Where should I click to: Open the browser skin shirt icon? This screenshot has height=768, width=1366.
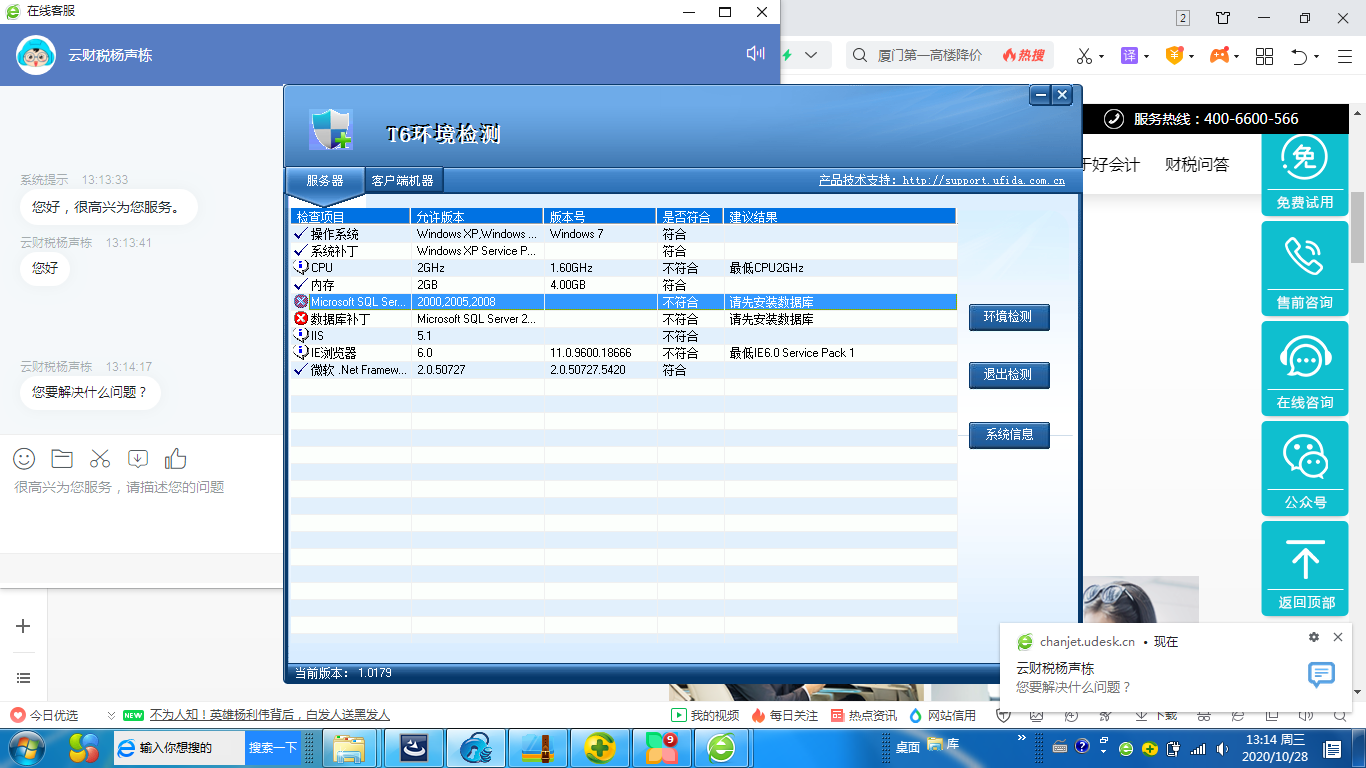pos(1223,18)
